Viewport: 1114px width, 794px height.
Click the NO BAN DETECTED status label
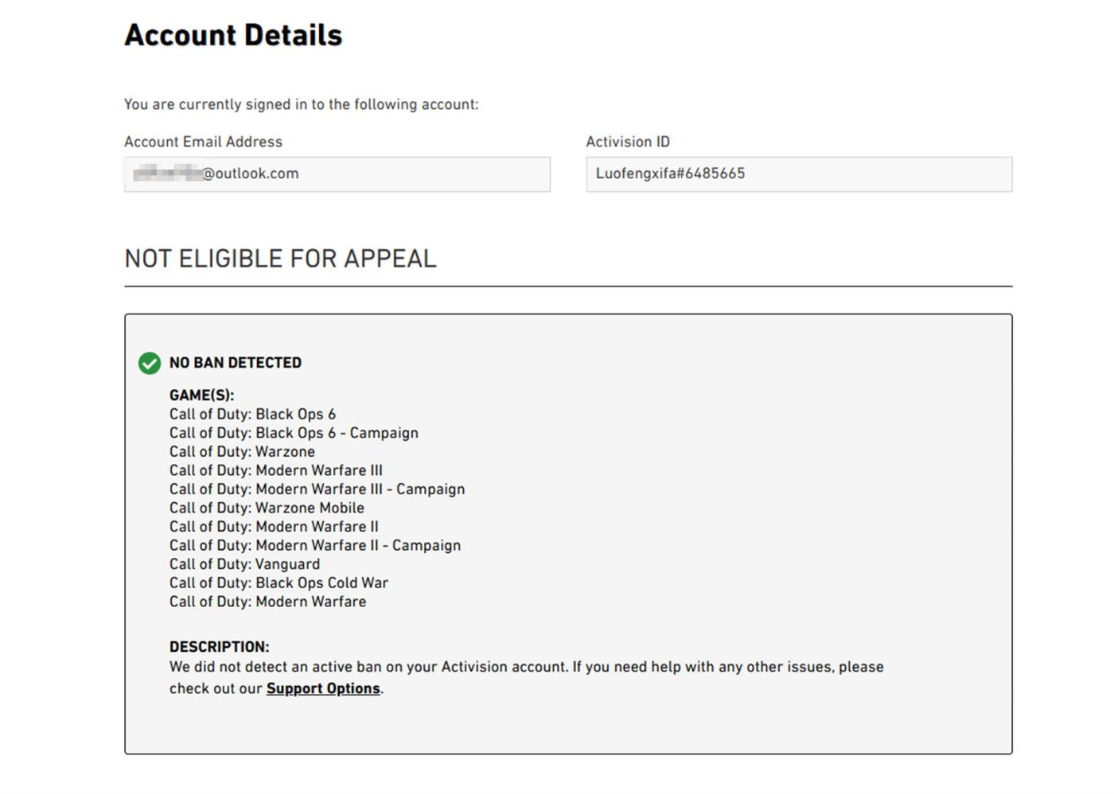click(235, 363)
